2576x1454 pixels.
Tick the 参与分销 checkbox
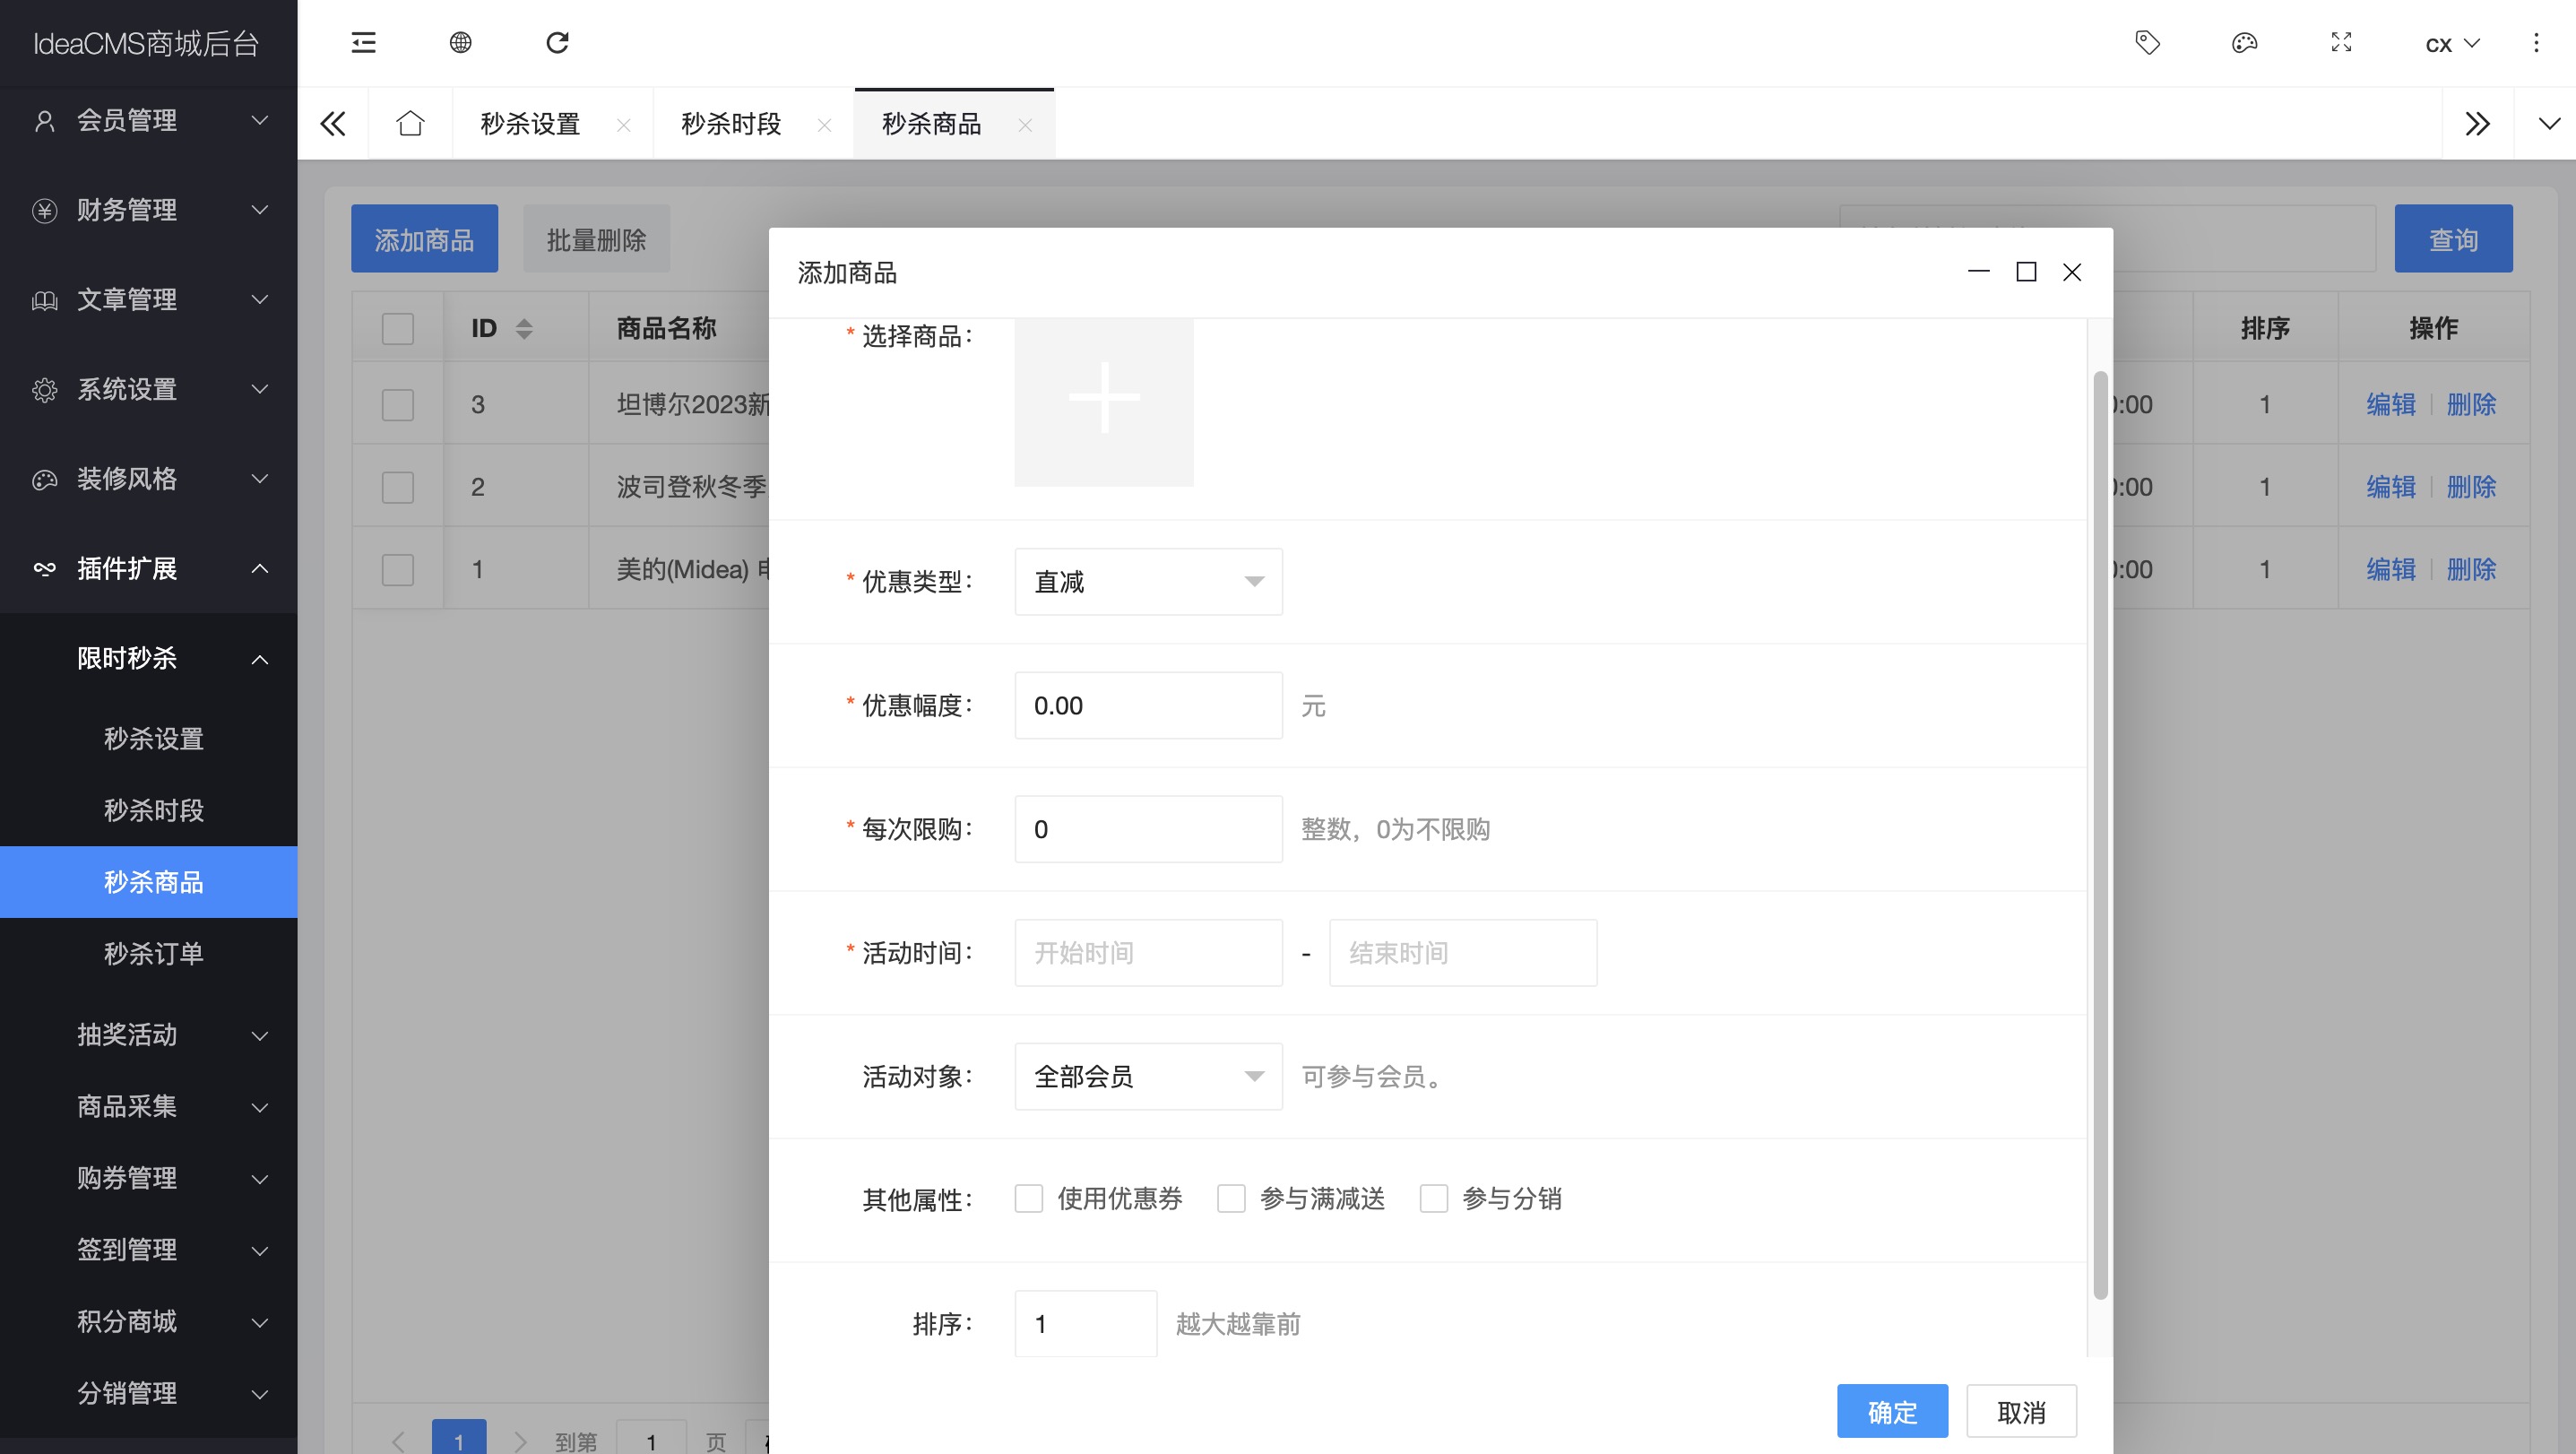[1433, 1198]
